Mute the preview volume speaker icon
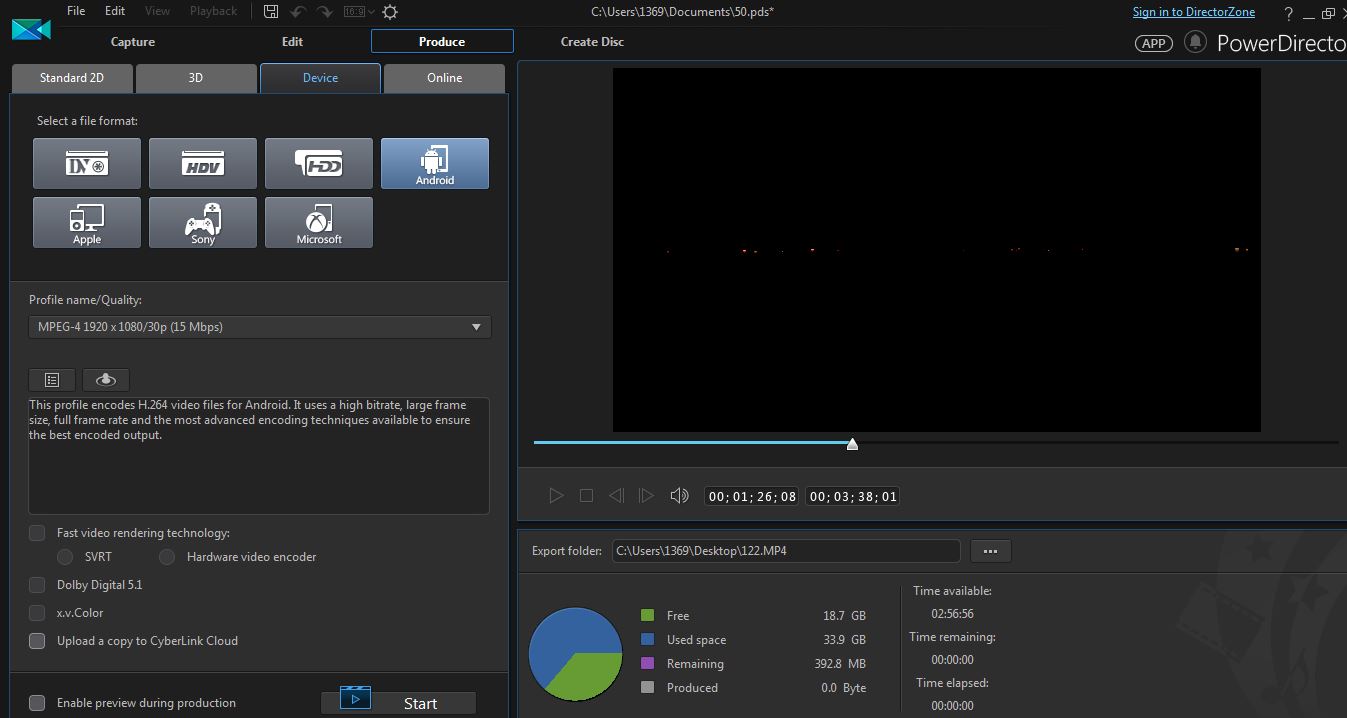 coord(679,496)
